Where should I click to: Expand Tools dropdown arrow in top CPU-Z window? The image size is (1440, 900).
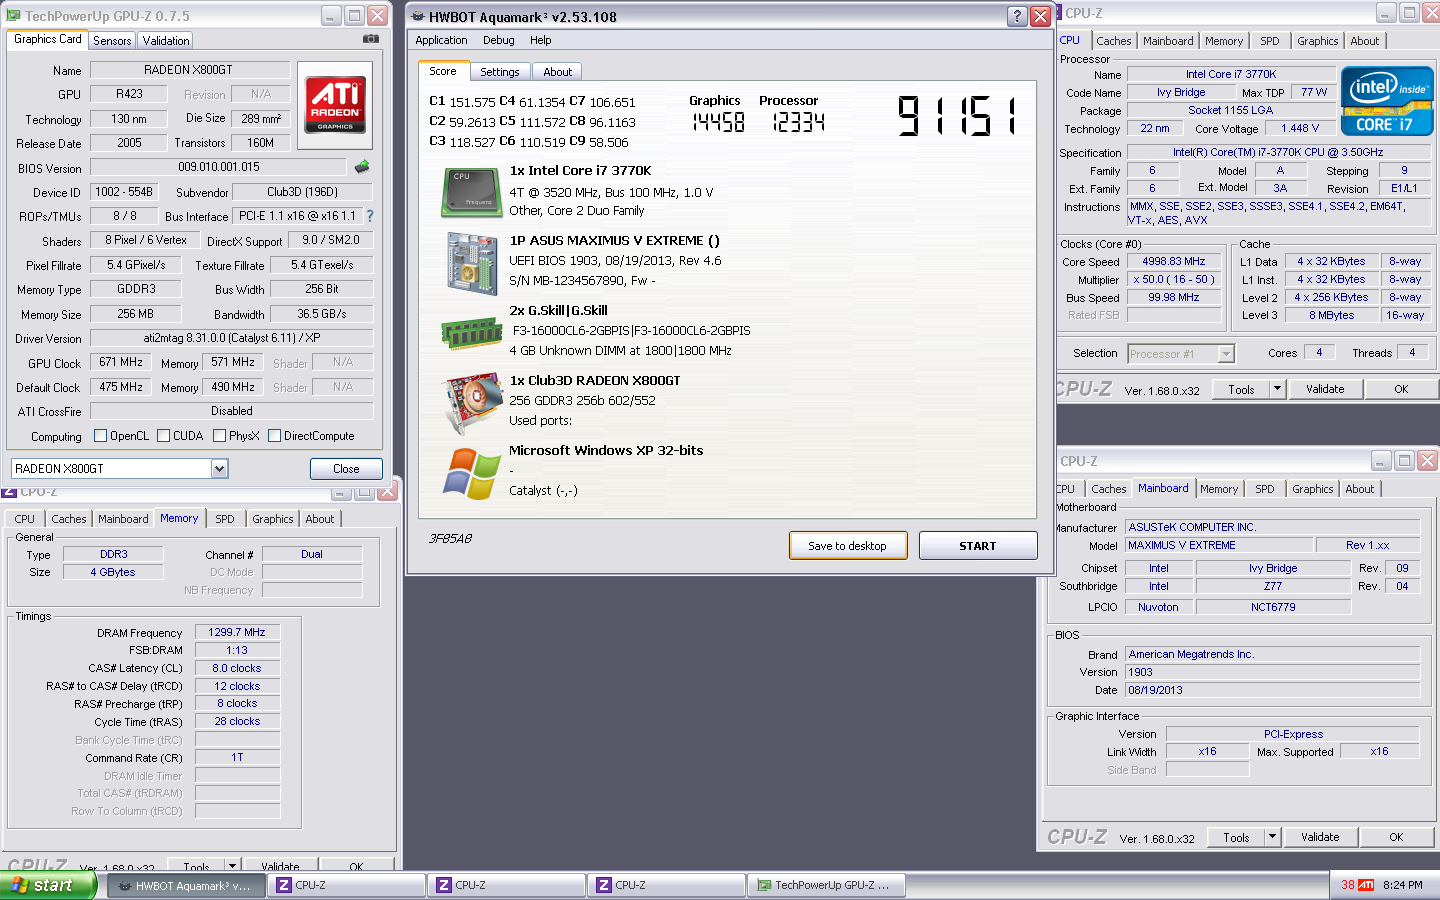(1277, 389)
